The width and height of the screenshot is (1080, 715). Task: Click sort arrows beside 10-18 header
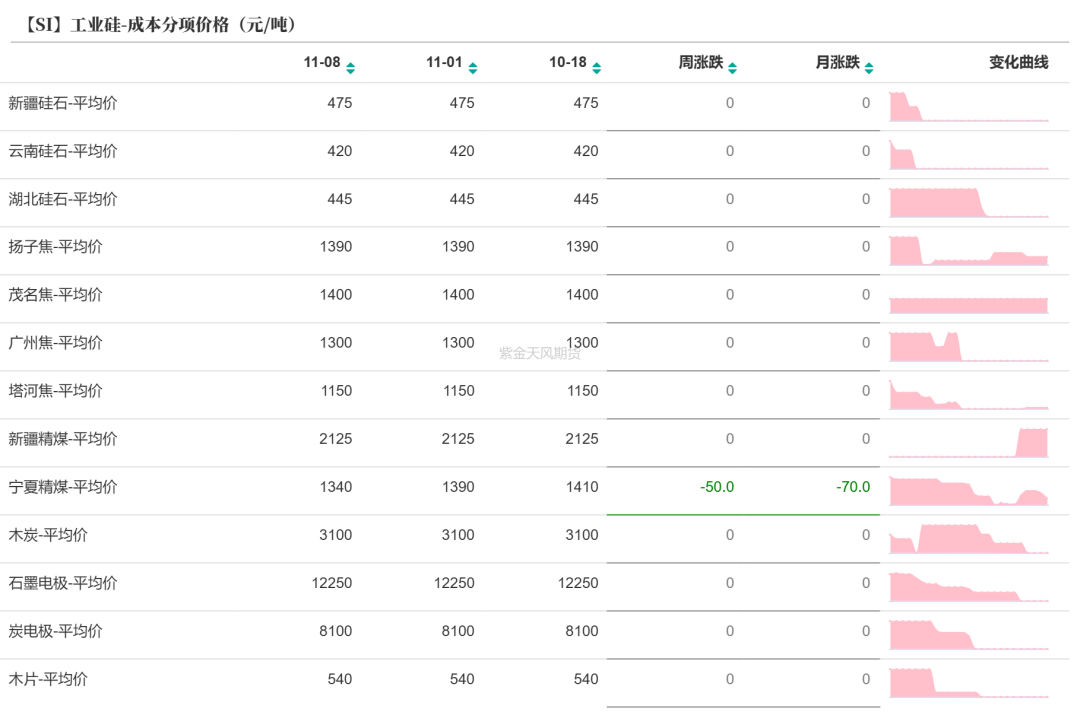tap(596, 68)
